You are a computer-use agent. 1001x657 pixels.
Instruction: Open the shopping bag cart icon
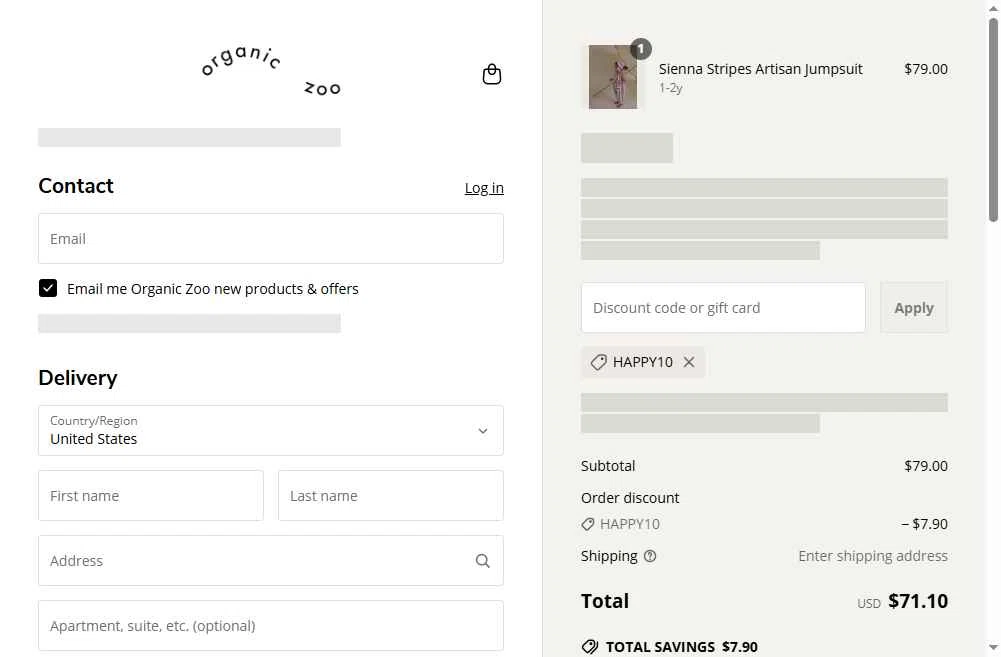coord(492,74)
